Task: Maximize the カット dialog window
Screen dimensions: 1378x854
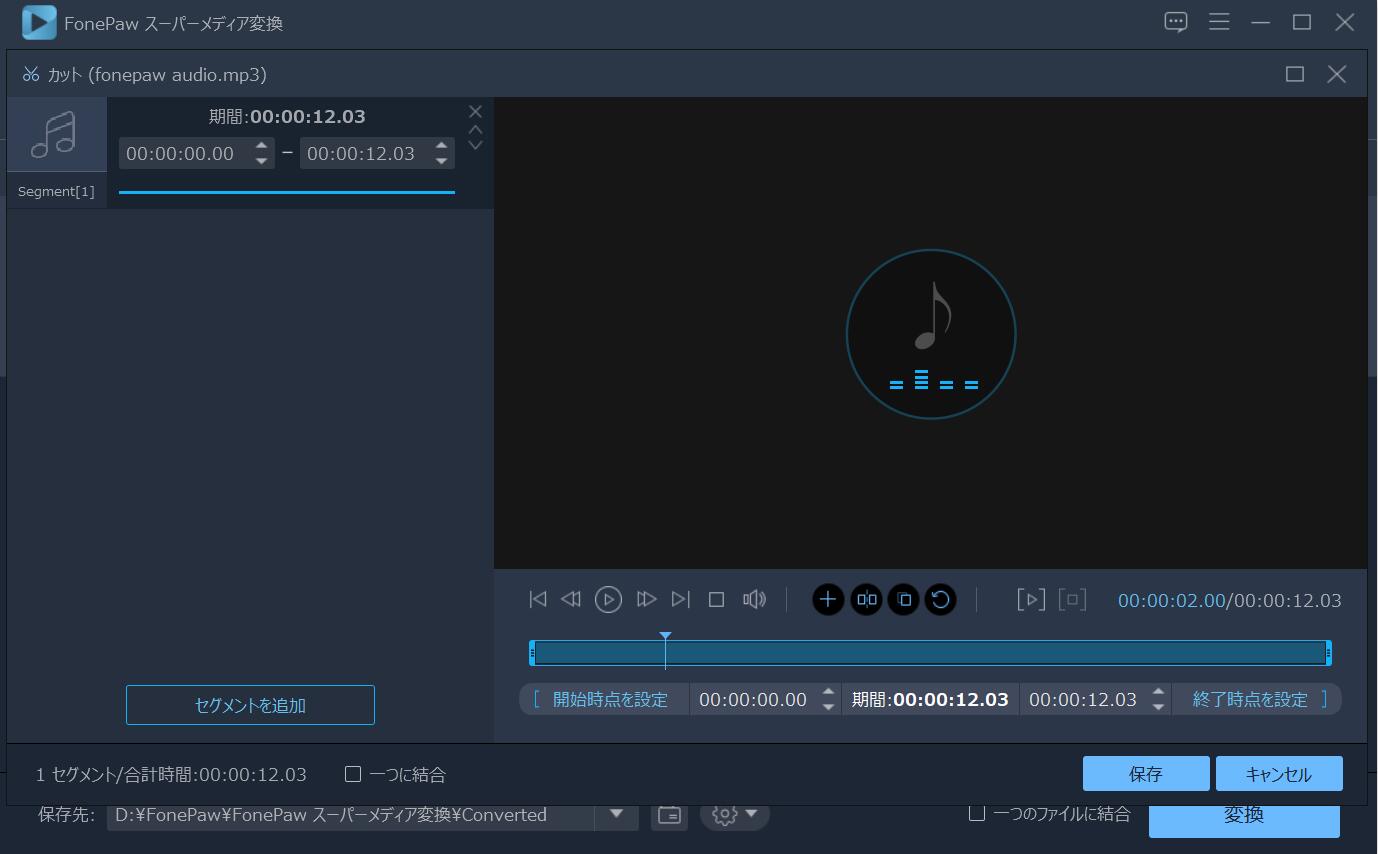Action: point(1295,74)
